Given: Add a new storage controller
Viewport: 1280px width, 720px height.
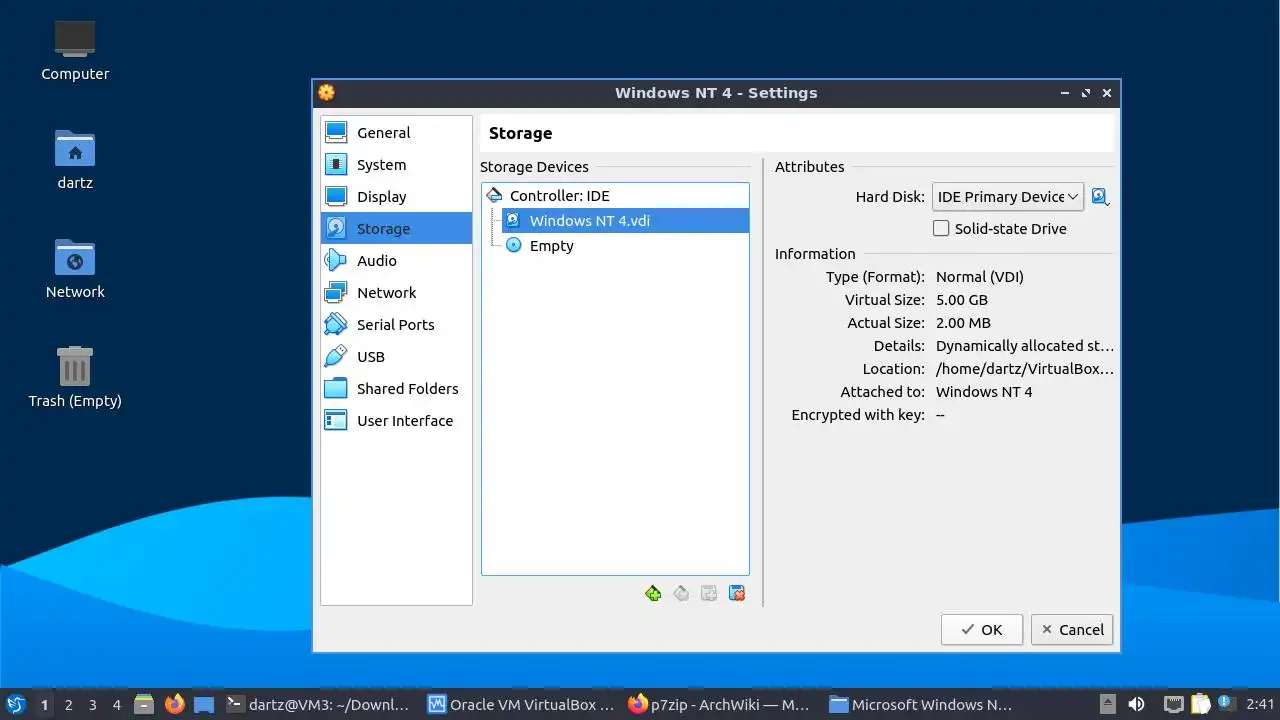Looking at the screenshot, I should pyautogui.click(x=653, y=594).
